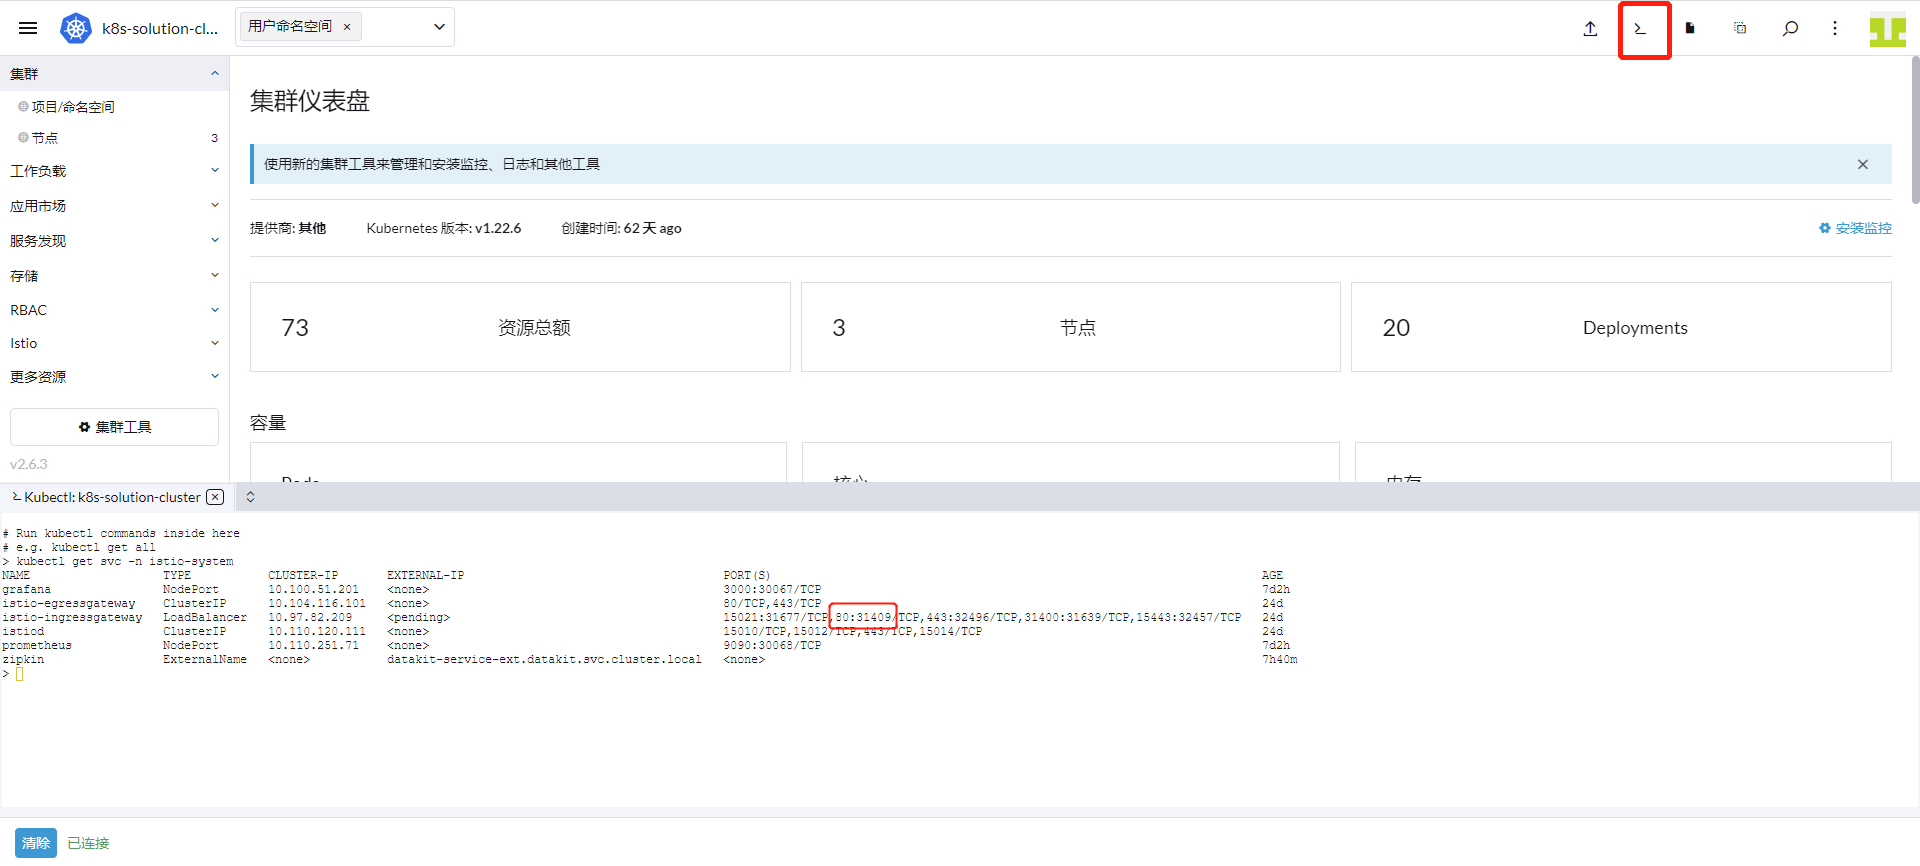Image resolution: width=1920 pixels, height=866 pixels.
Task: Open the green user avatar menu
Action: tap(1888, 29)
